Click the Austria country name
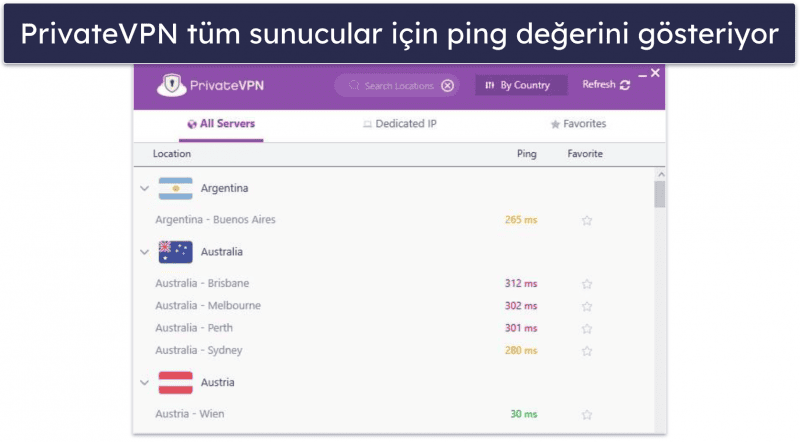 coord(217,383)
